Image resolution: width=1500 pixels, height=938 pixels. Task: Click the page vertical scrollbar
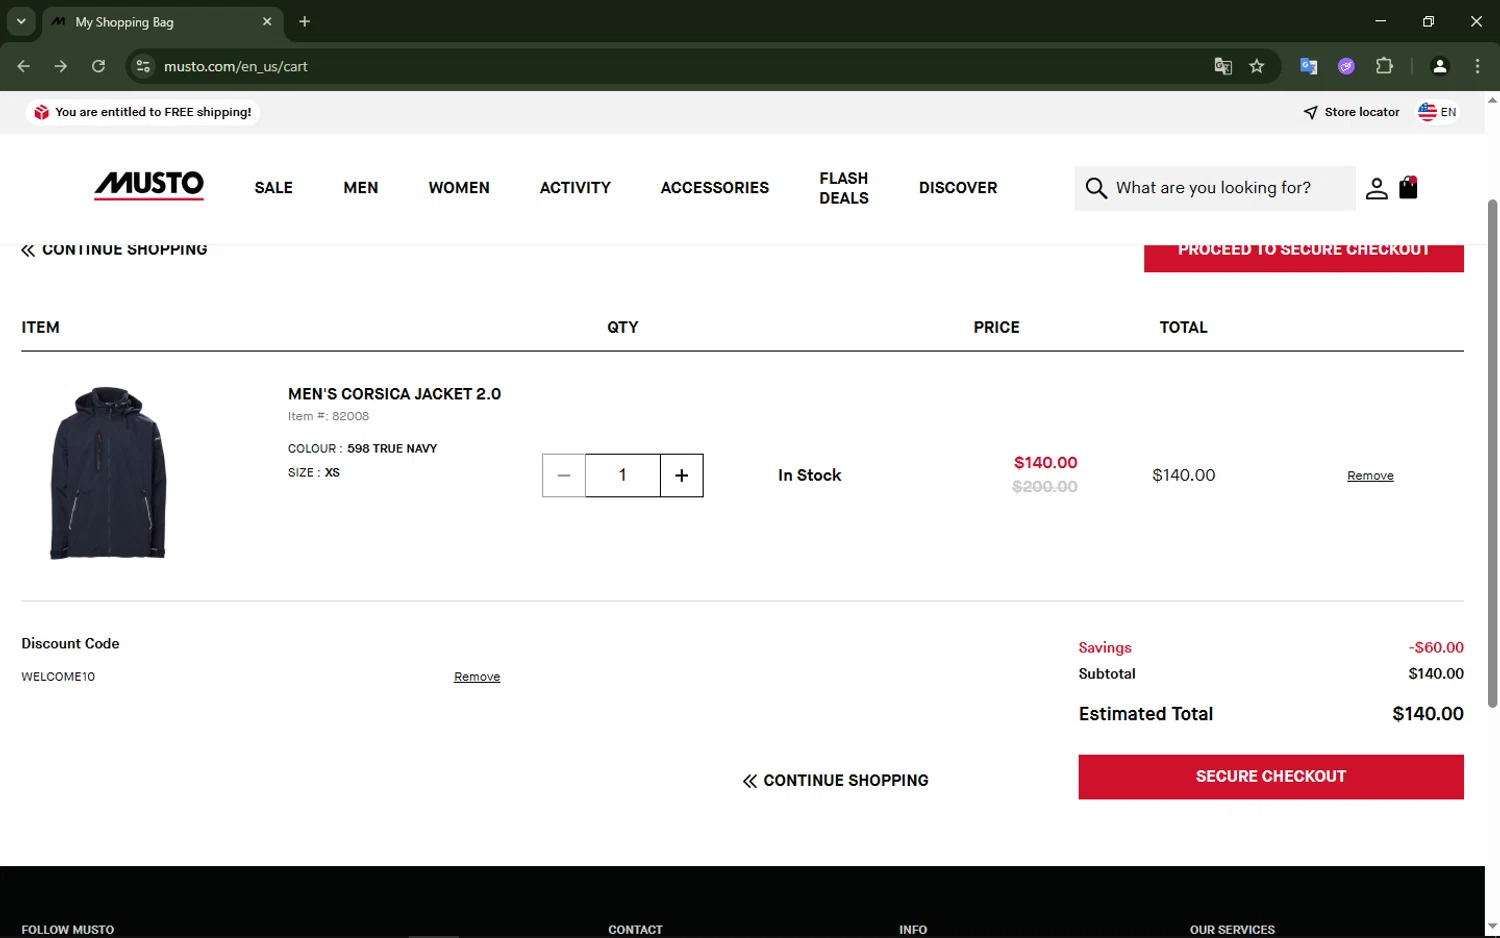click(x=1492, y=453)
